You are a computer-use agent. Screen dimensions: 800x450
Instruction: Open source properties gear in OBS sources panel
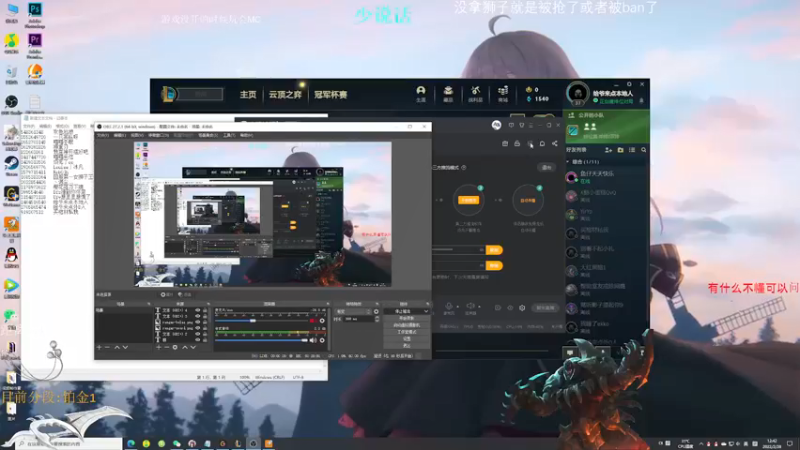pos(175,347)
